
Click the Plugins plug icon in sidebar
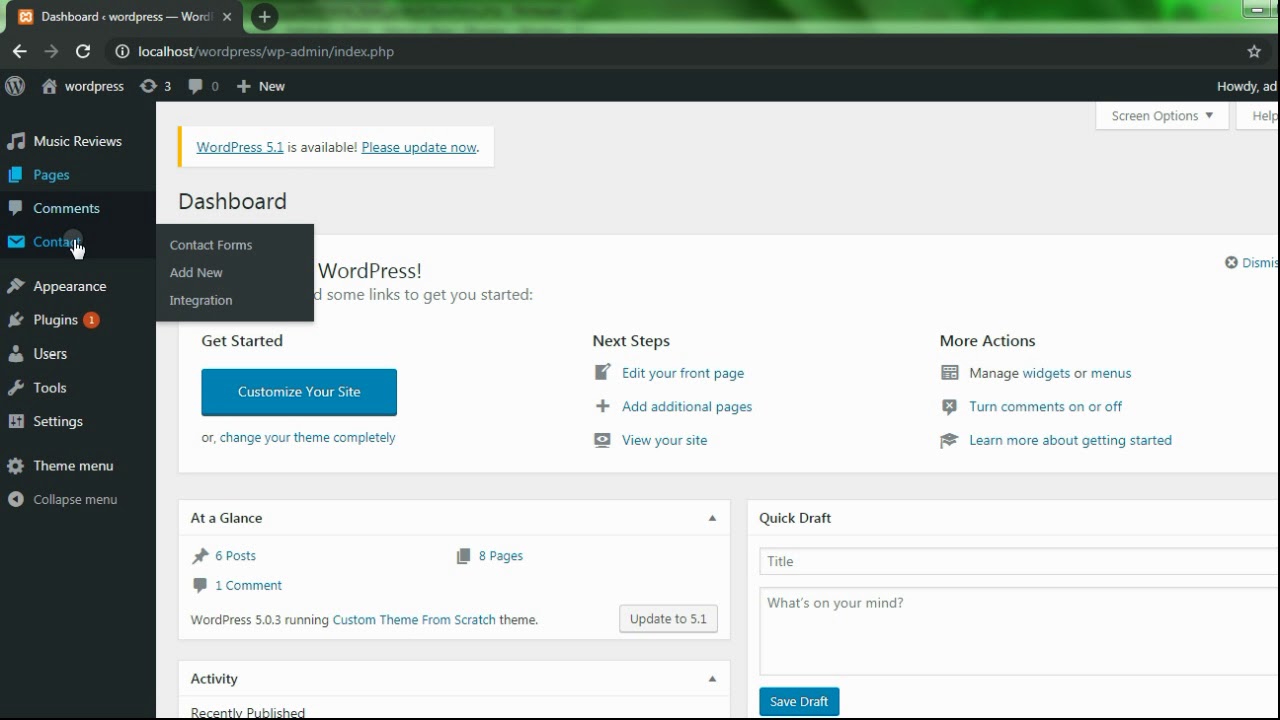pyautogui.click(x=16, y=320)
